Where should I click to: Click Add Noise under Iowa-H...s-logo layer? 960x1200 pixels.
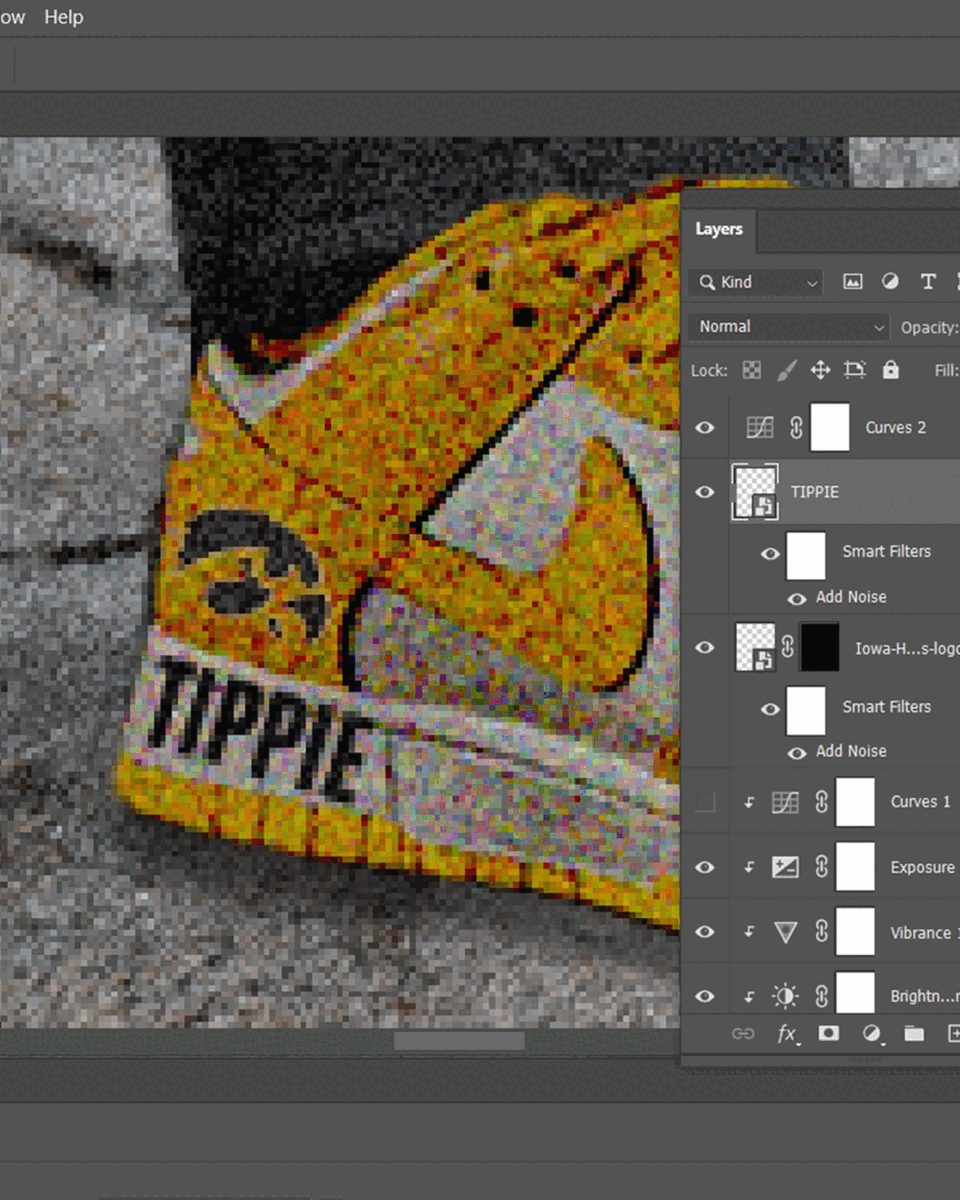point(851,751)
